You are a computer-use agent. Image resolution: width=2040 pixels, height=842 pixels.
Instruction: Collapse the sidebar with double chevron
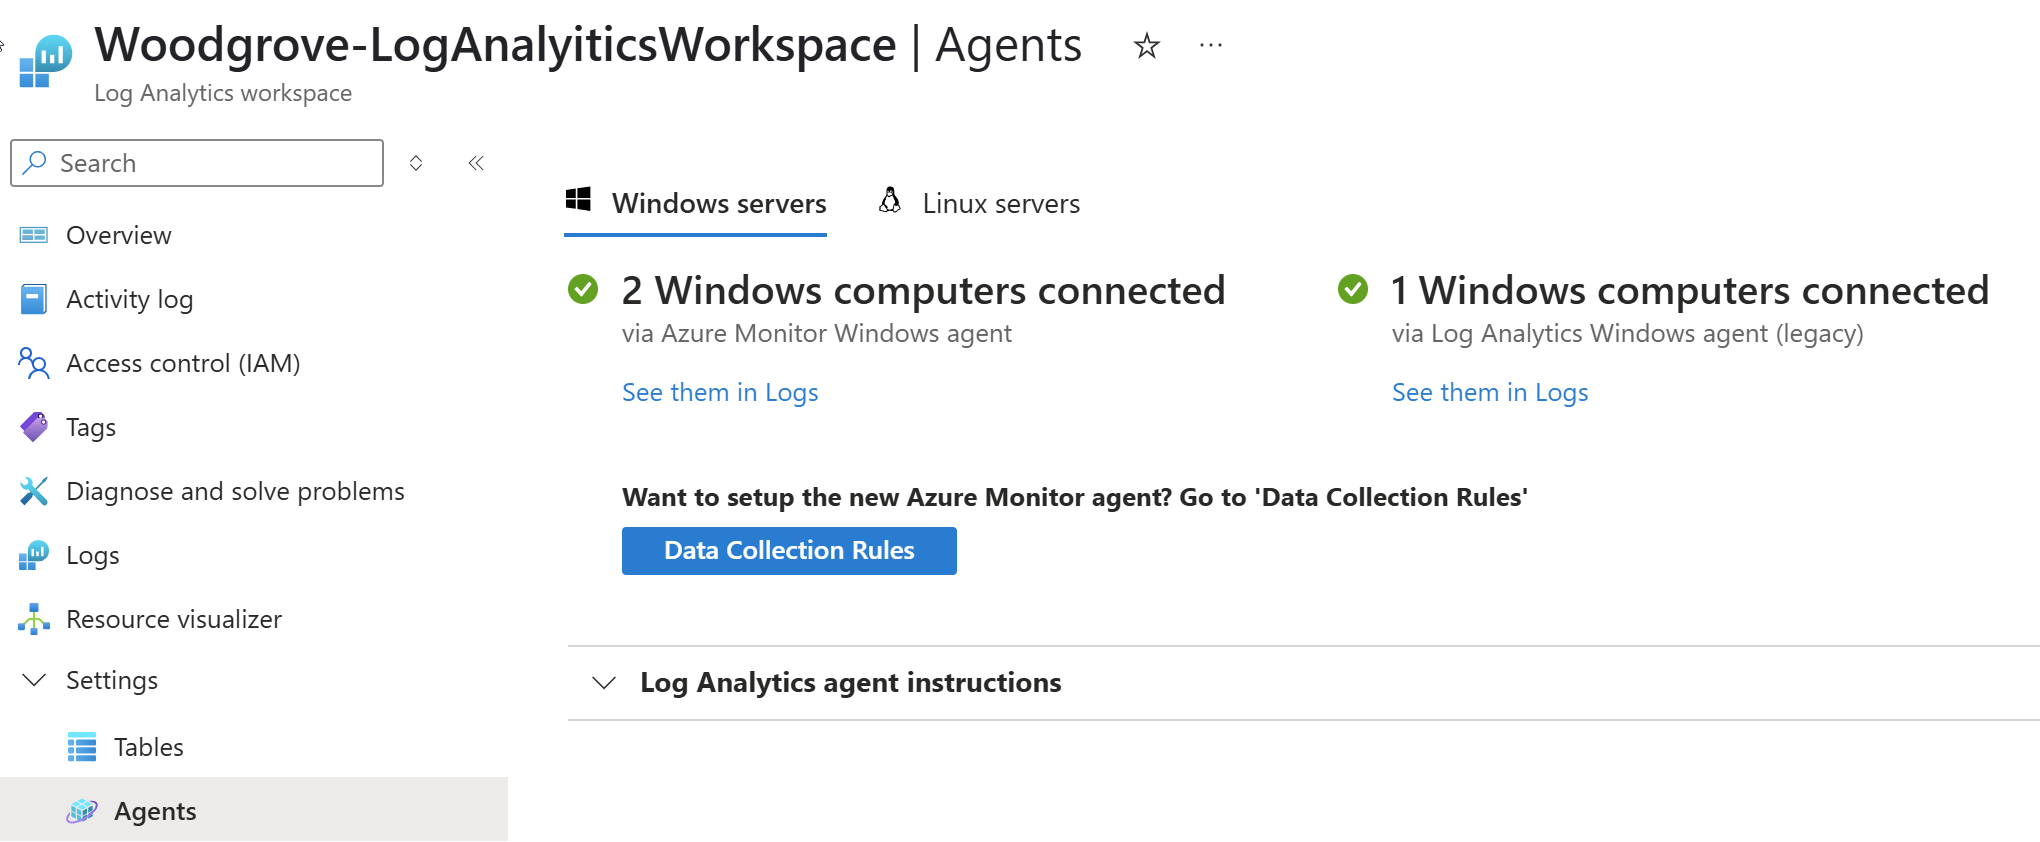click(x=476, y=163)
